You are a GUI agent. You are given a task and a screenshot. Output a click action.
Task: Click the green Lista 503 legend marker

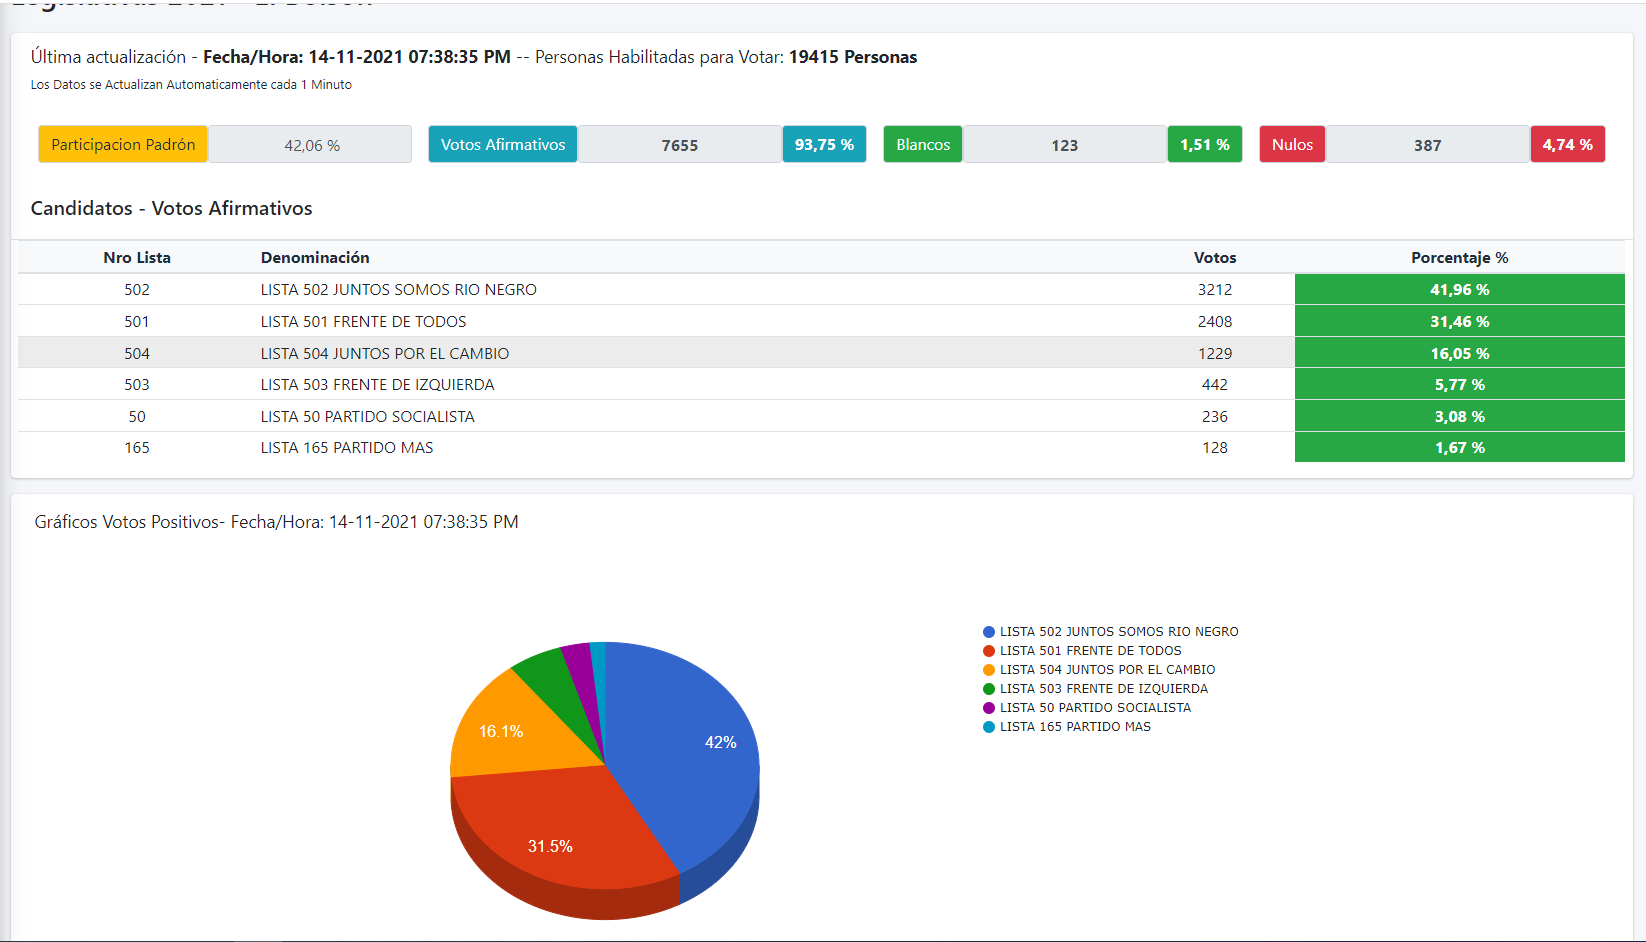tap(989, 689)
